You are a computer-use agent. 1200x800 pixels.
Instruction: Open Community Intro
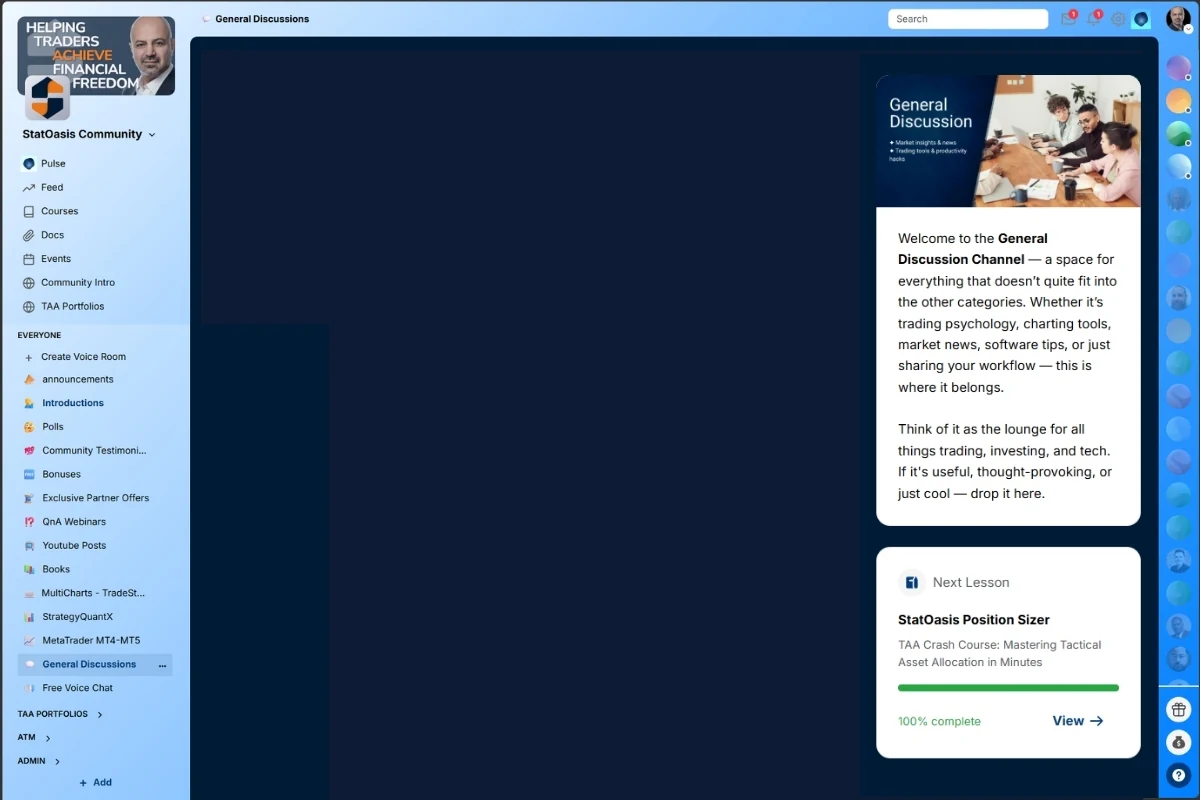pos(78,283)
